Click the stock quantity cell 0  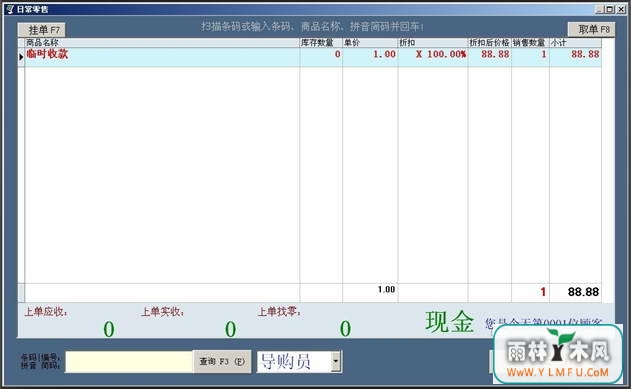pos(321,57)
